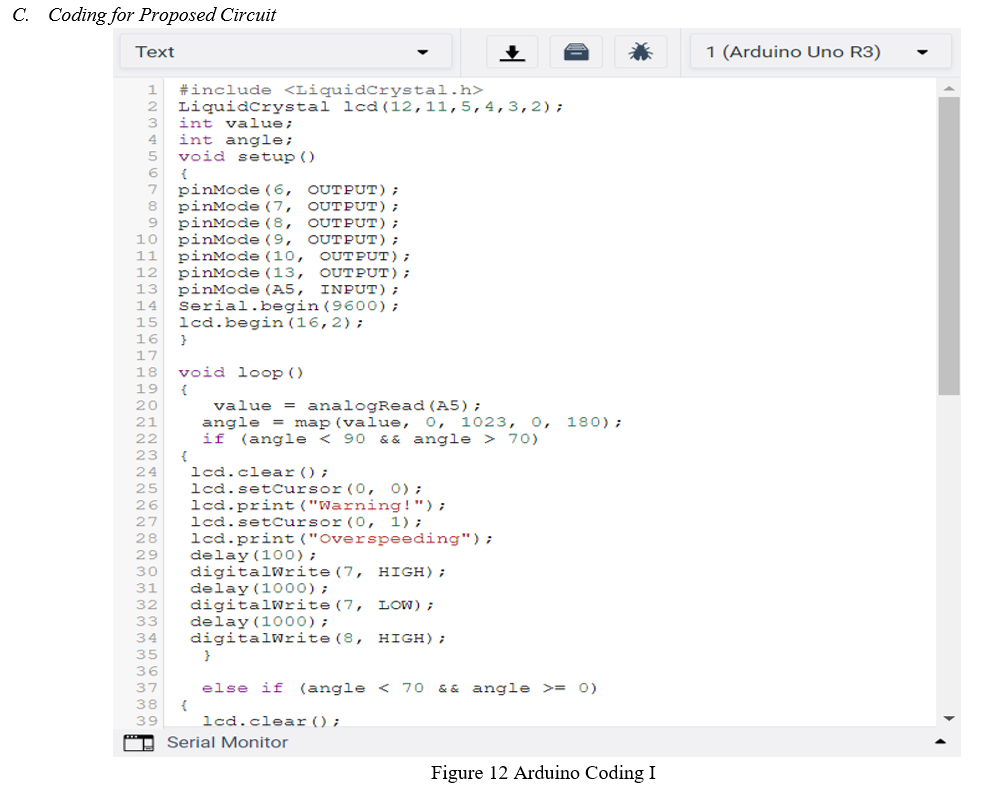
Task: Click 'pinMode(10, OUTPUT);' line
Action: pyautogui.click(x=294, y=256)
